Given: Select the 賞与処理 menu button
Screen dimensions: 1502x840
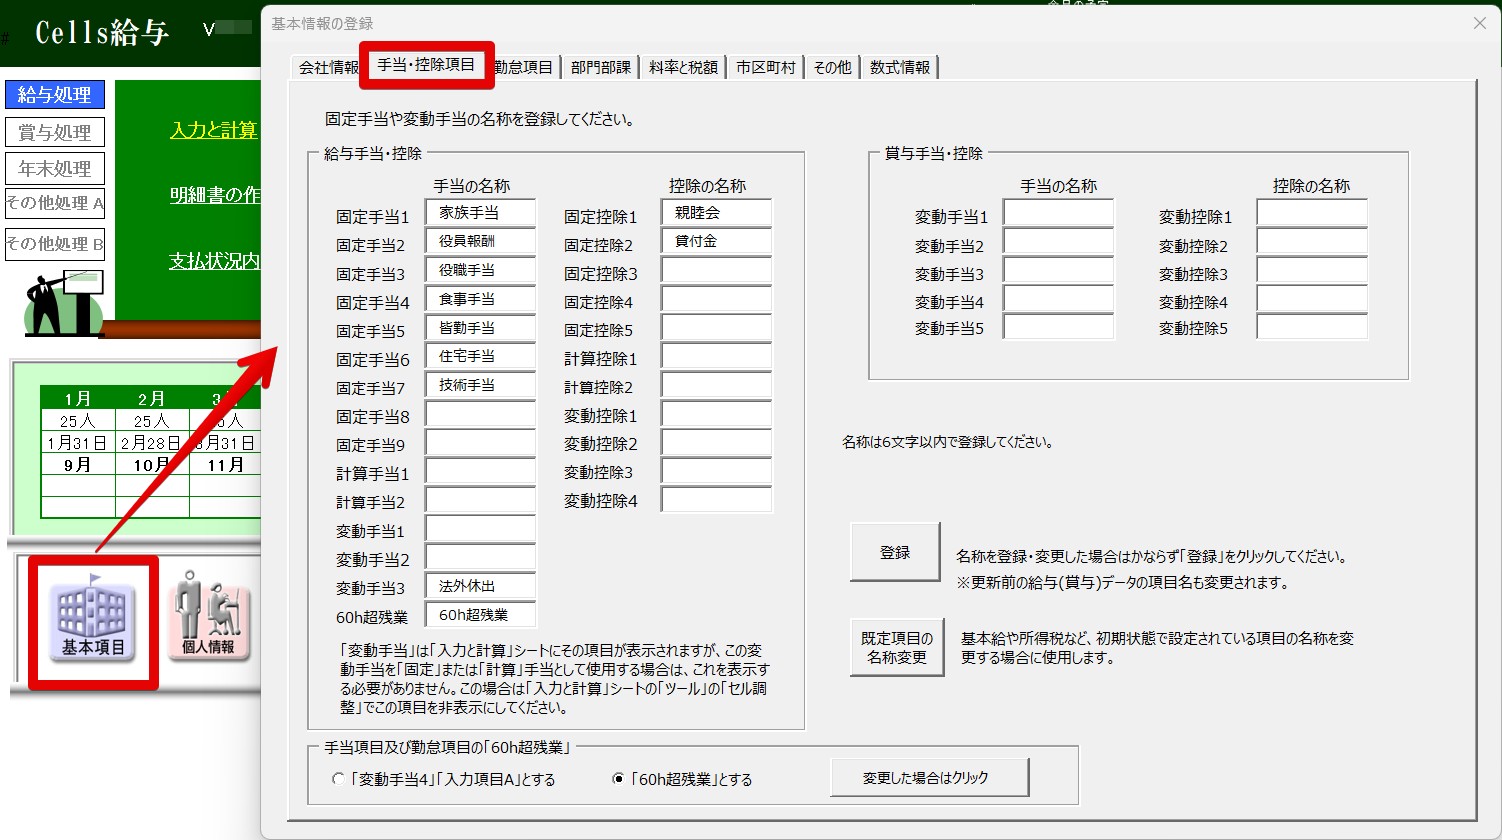Looking at the screenshot, I should click(x=55, y=132).
